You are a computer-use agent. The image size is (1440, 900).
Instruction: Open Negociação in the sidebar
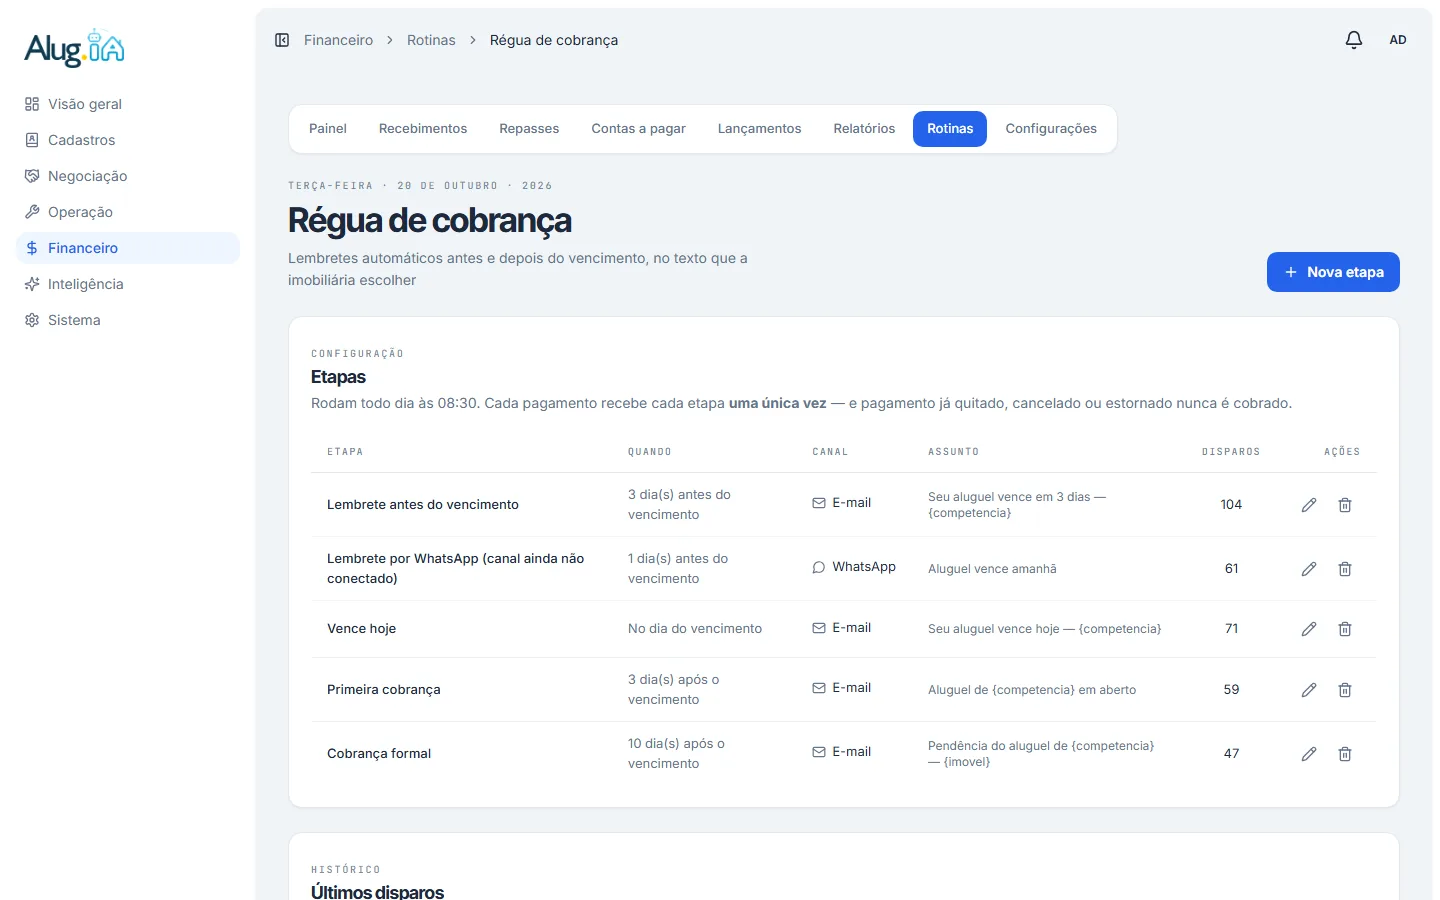coord(128,176)
